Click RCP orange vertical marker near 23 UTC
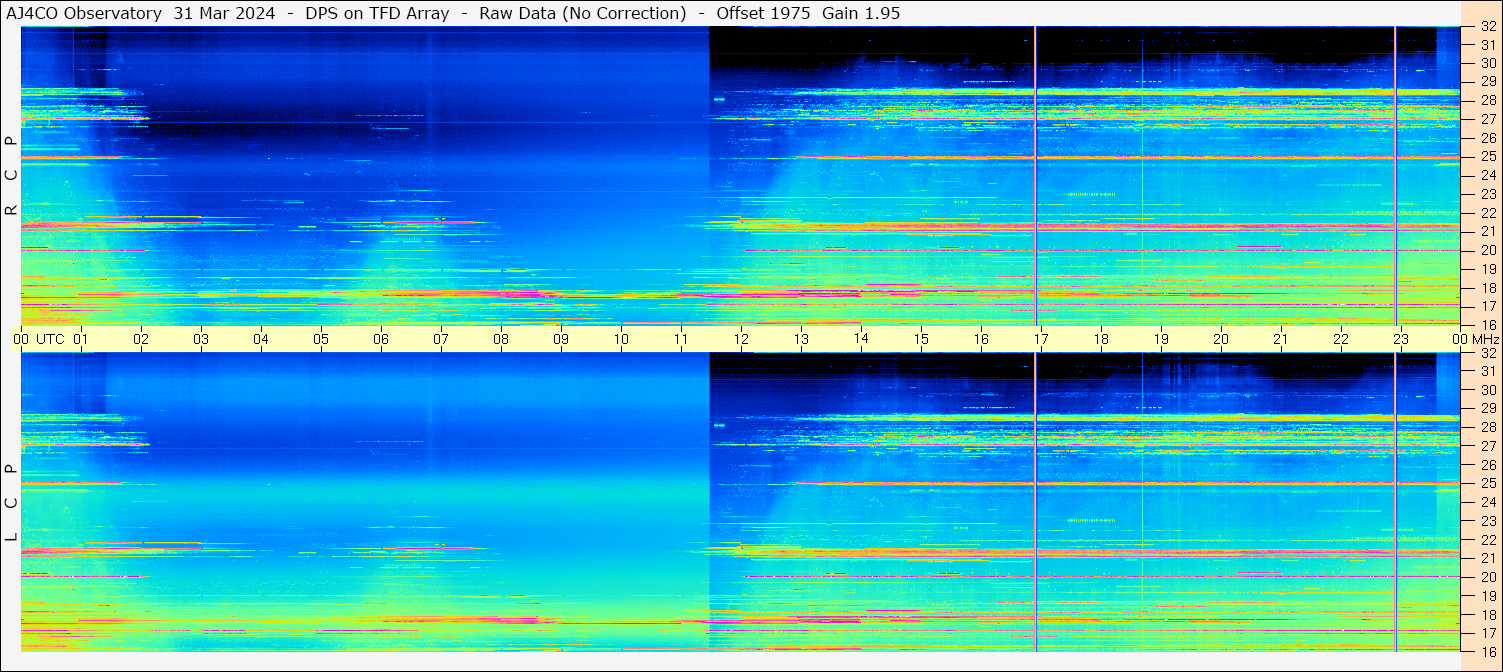This screenshot has width=1503, height=672. [x=1395, y=176]
